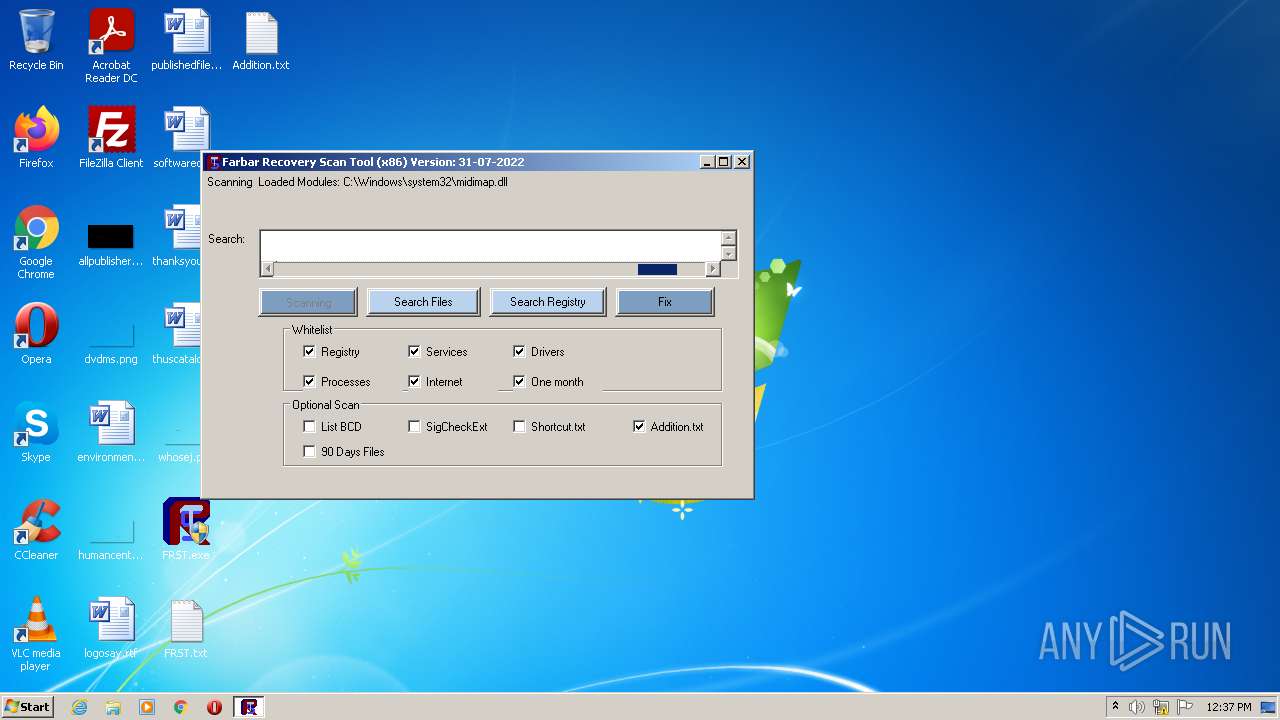Select the FRST.exe desktop icon
The width and height of the screenshot is (1280, 720).
187,530
